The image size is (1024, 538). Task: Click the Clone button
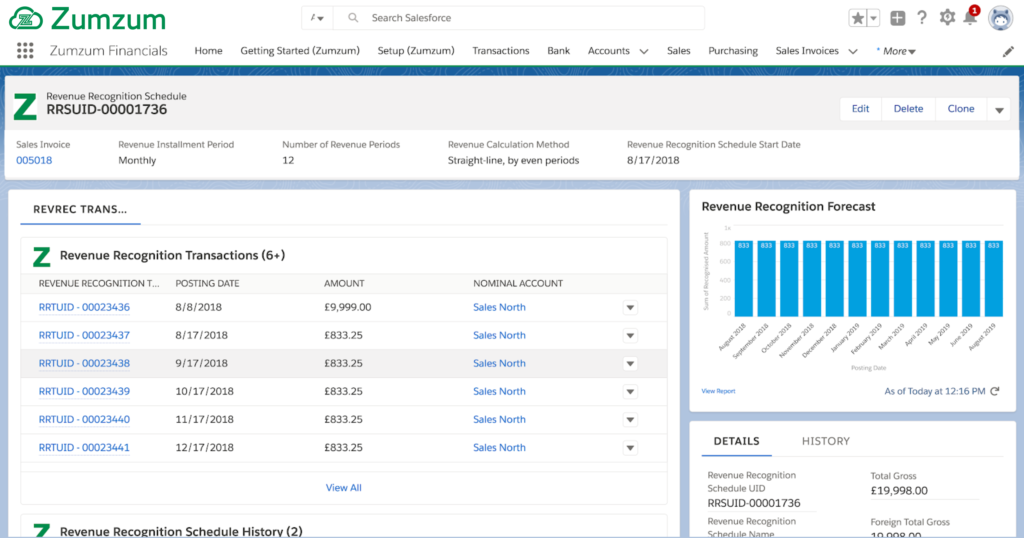pos(961,109)
